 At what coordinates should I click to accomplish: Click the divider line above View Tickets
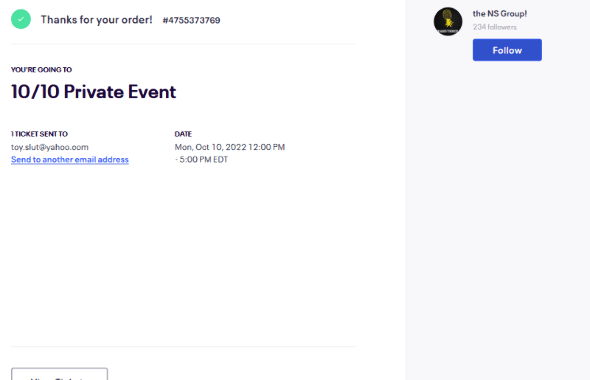[184, 346]
